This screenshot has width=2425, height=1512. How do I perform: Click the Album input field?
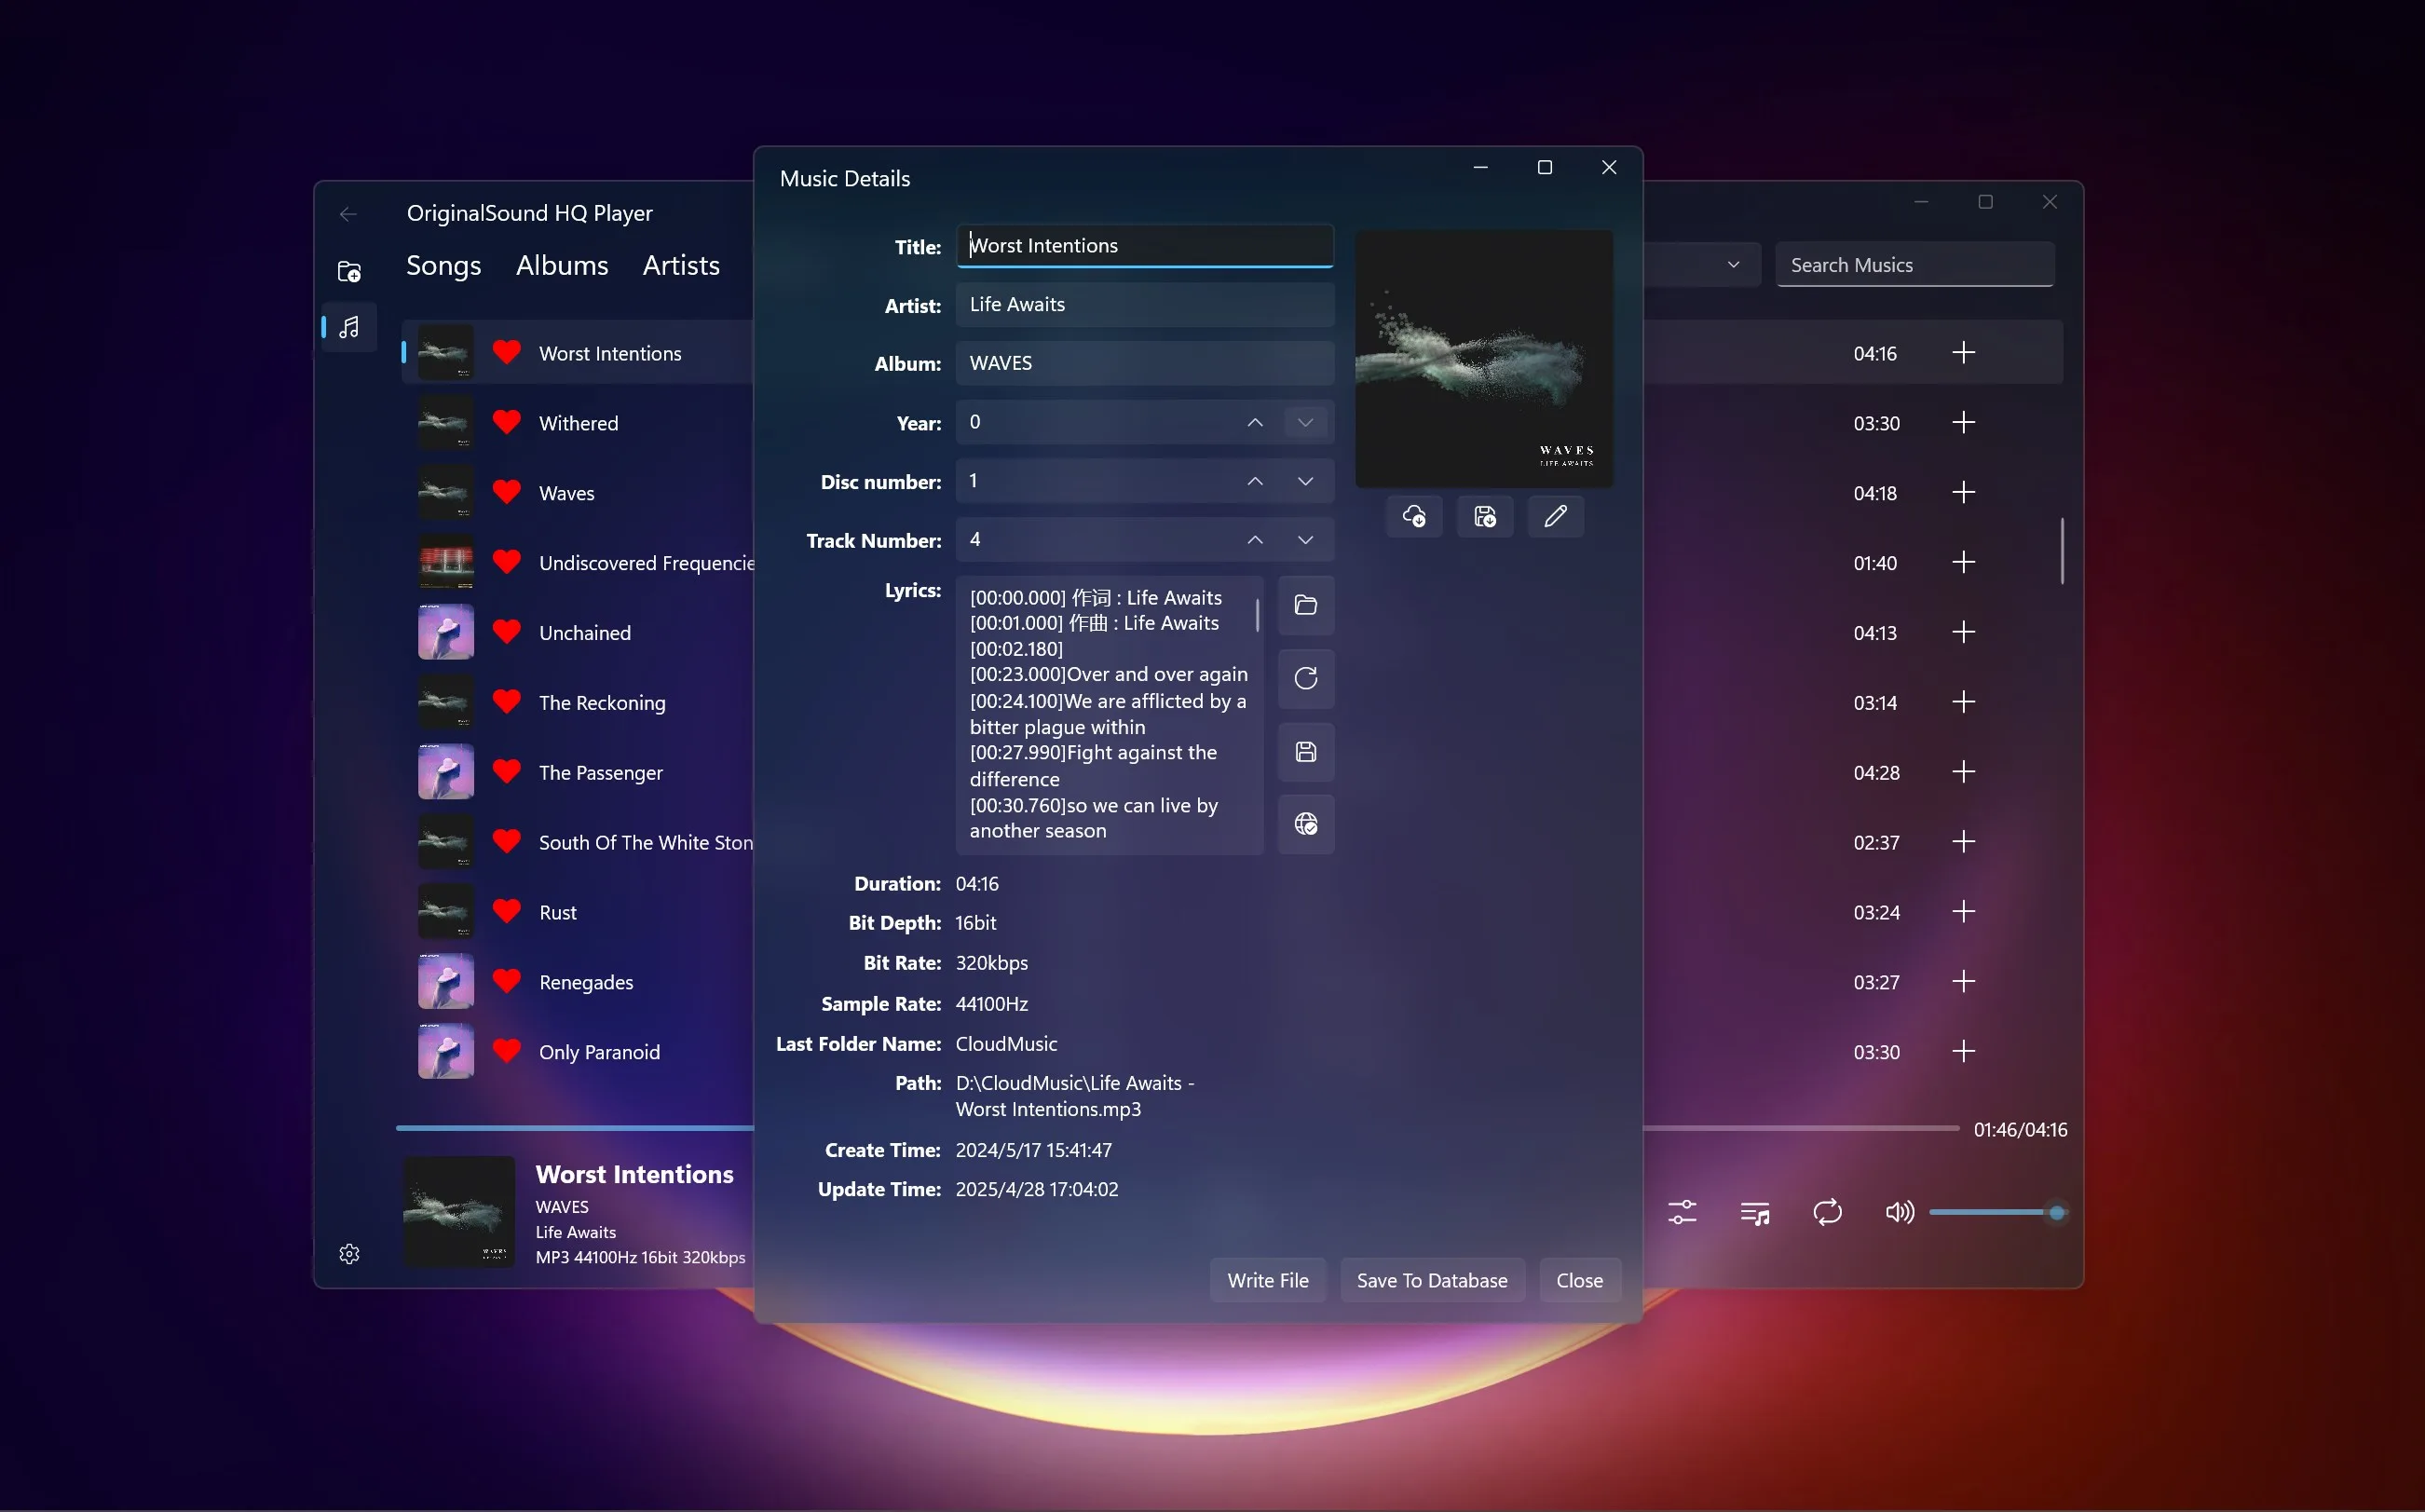click(x=1145, y=363)
